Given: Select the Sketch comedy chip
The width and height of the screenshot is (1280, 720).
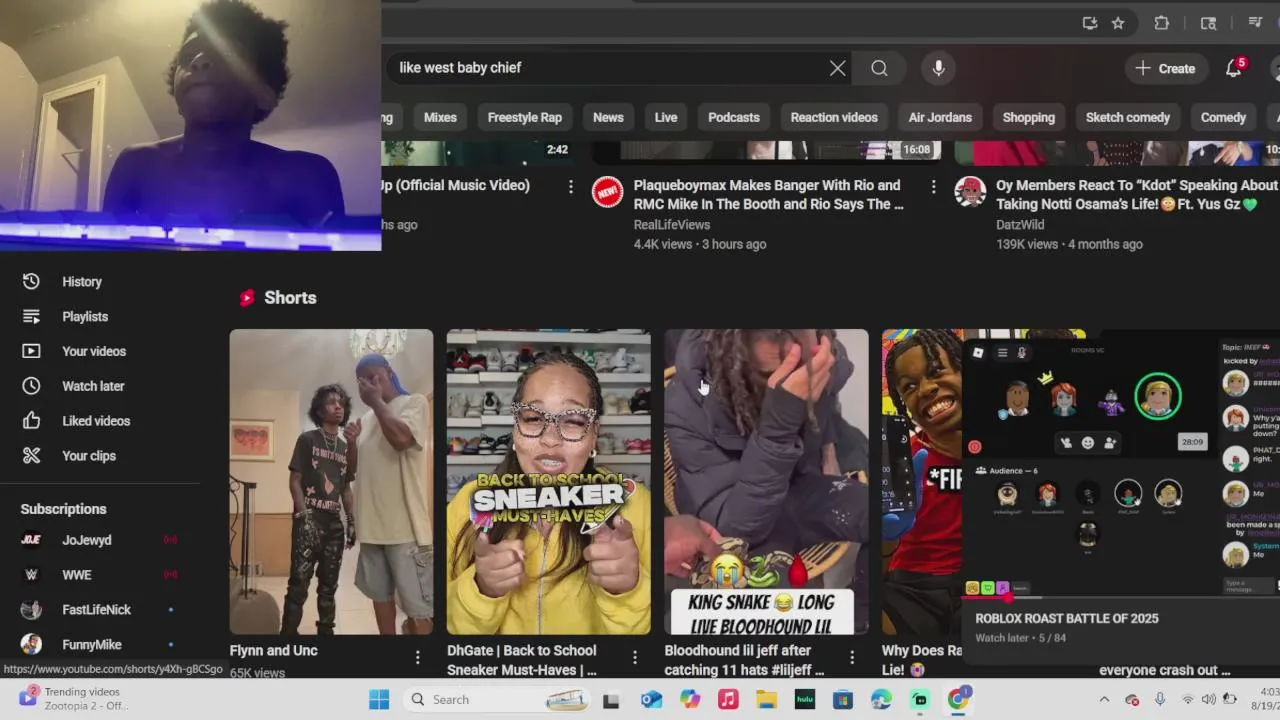Looking at the screenshot, I should point(1128,117).
